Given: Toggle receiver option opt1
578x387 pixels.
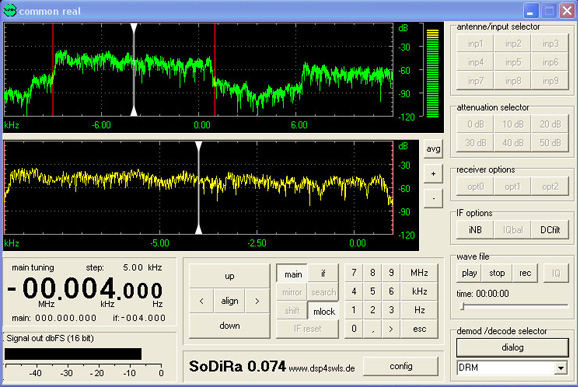Looking at the screenshot, I should click(x=513, y=186).
